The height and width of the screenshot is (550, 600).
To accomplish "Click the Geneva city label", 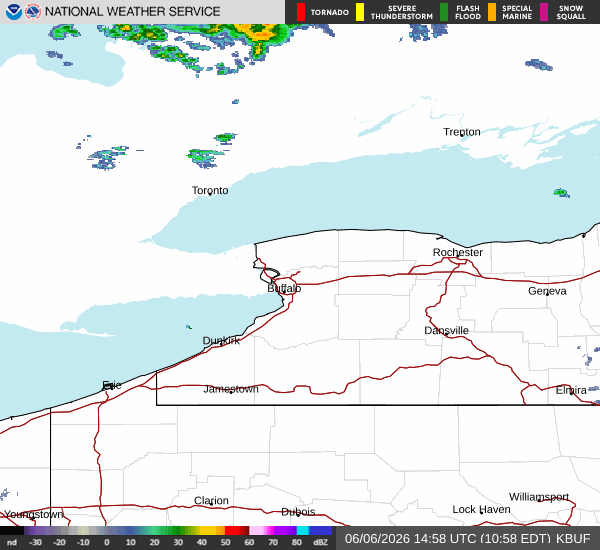I will [x=547, y=291].
